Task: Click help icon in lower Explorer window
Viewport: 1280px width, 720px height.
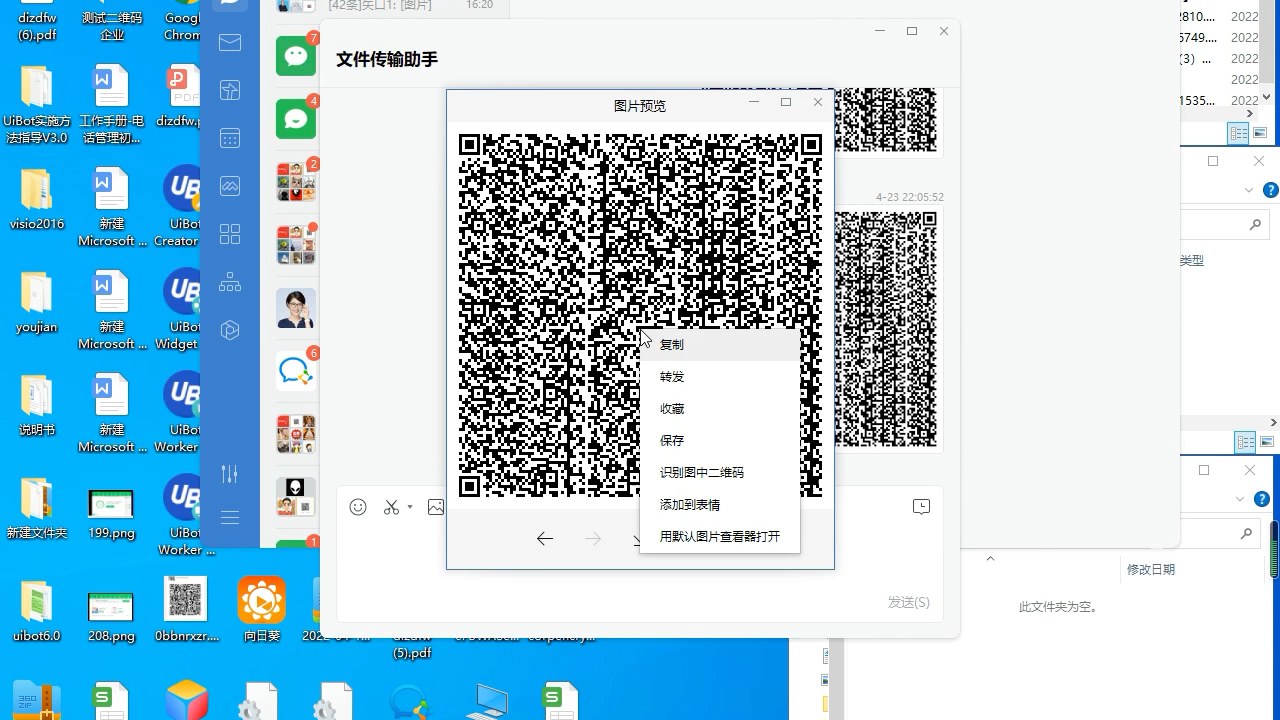Action: tap(1263, 499)
